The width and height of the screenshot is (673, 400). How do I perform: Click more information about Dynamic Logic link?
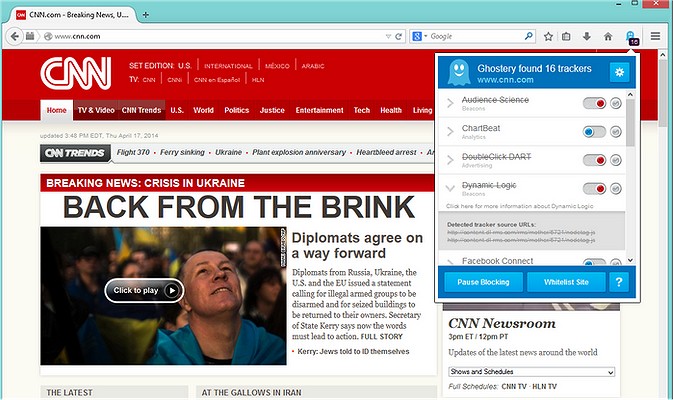pos(519,206)
